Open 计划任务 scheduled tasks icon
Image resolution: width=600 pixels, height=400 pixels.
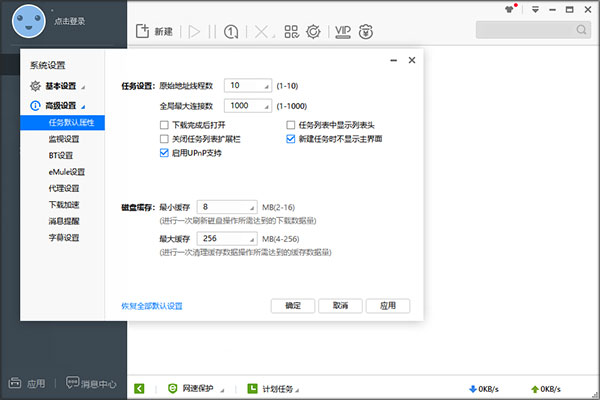[253, 389]
